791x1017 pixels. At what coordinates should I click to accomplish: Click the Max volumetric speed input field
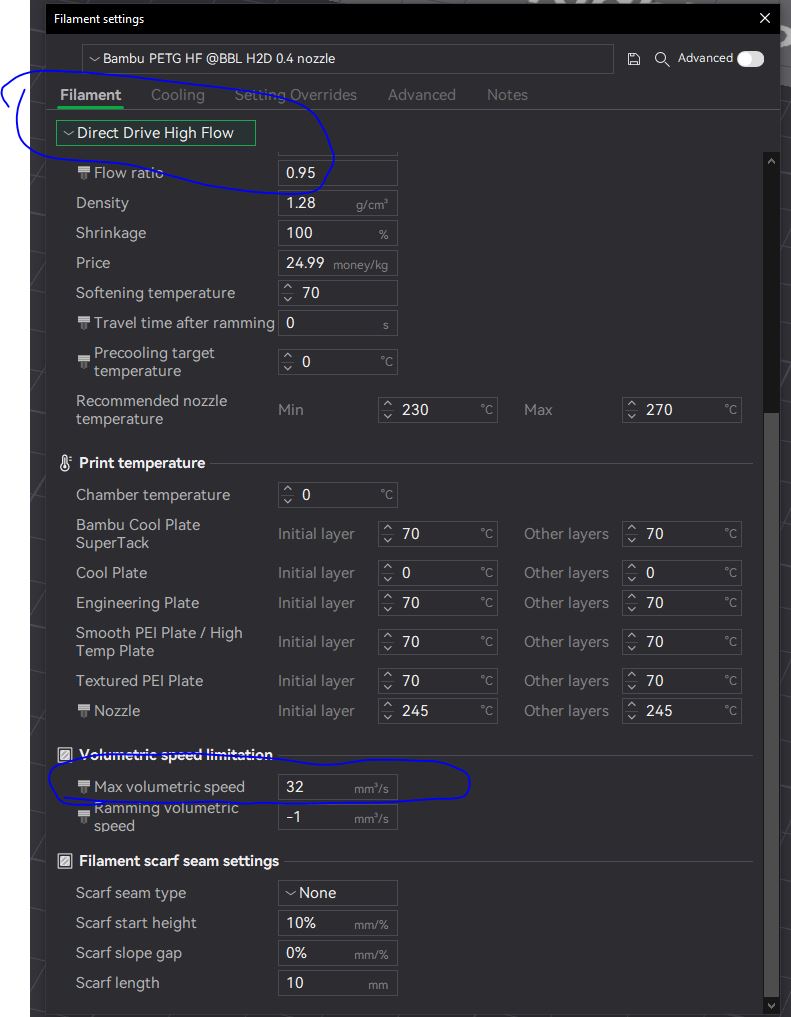tap(315, 787)
